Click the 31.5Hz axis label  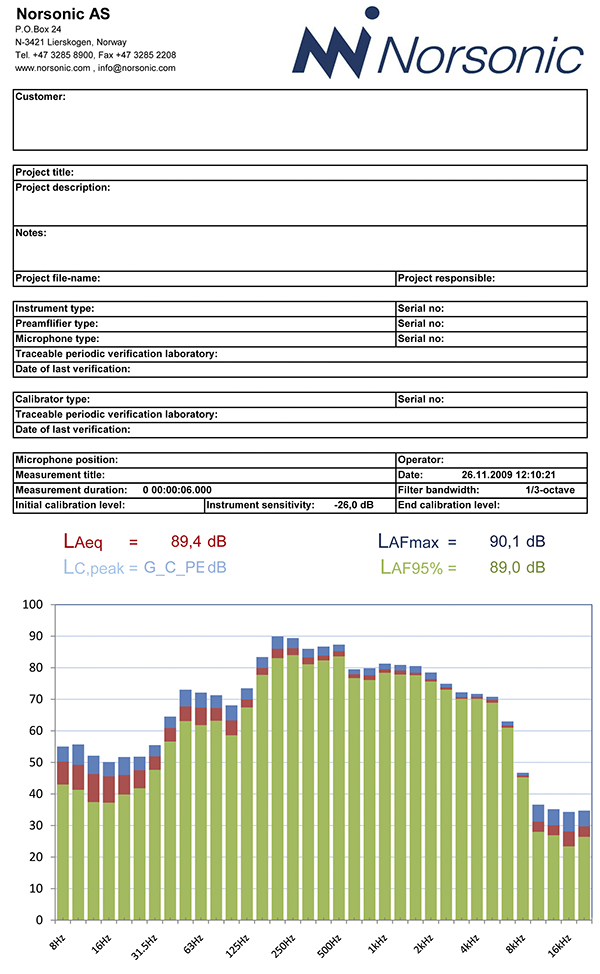[144, 947]
